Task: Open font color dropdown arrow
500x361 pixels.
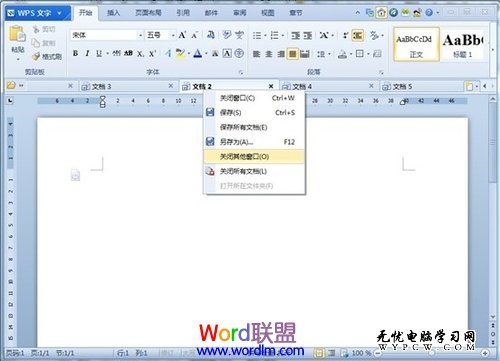Action: click(206, 53)
